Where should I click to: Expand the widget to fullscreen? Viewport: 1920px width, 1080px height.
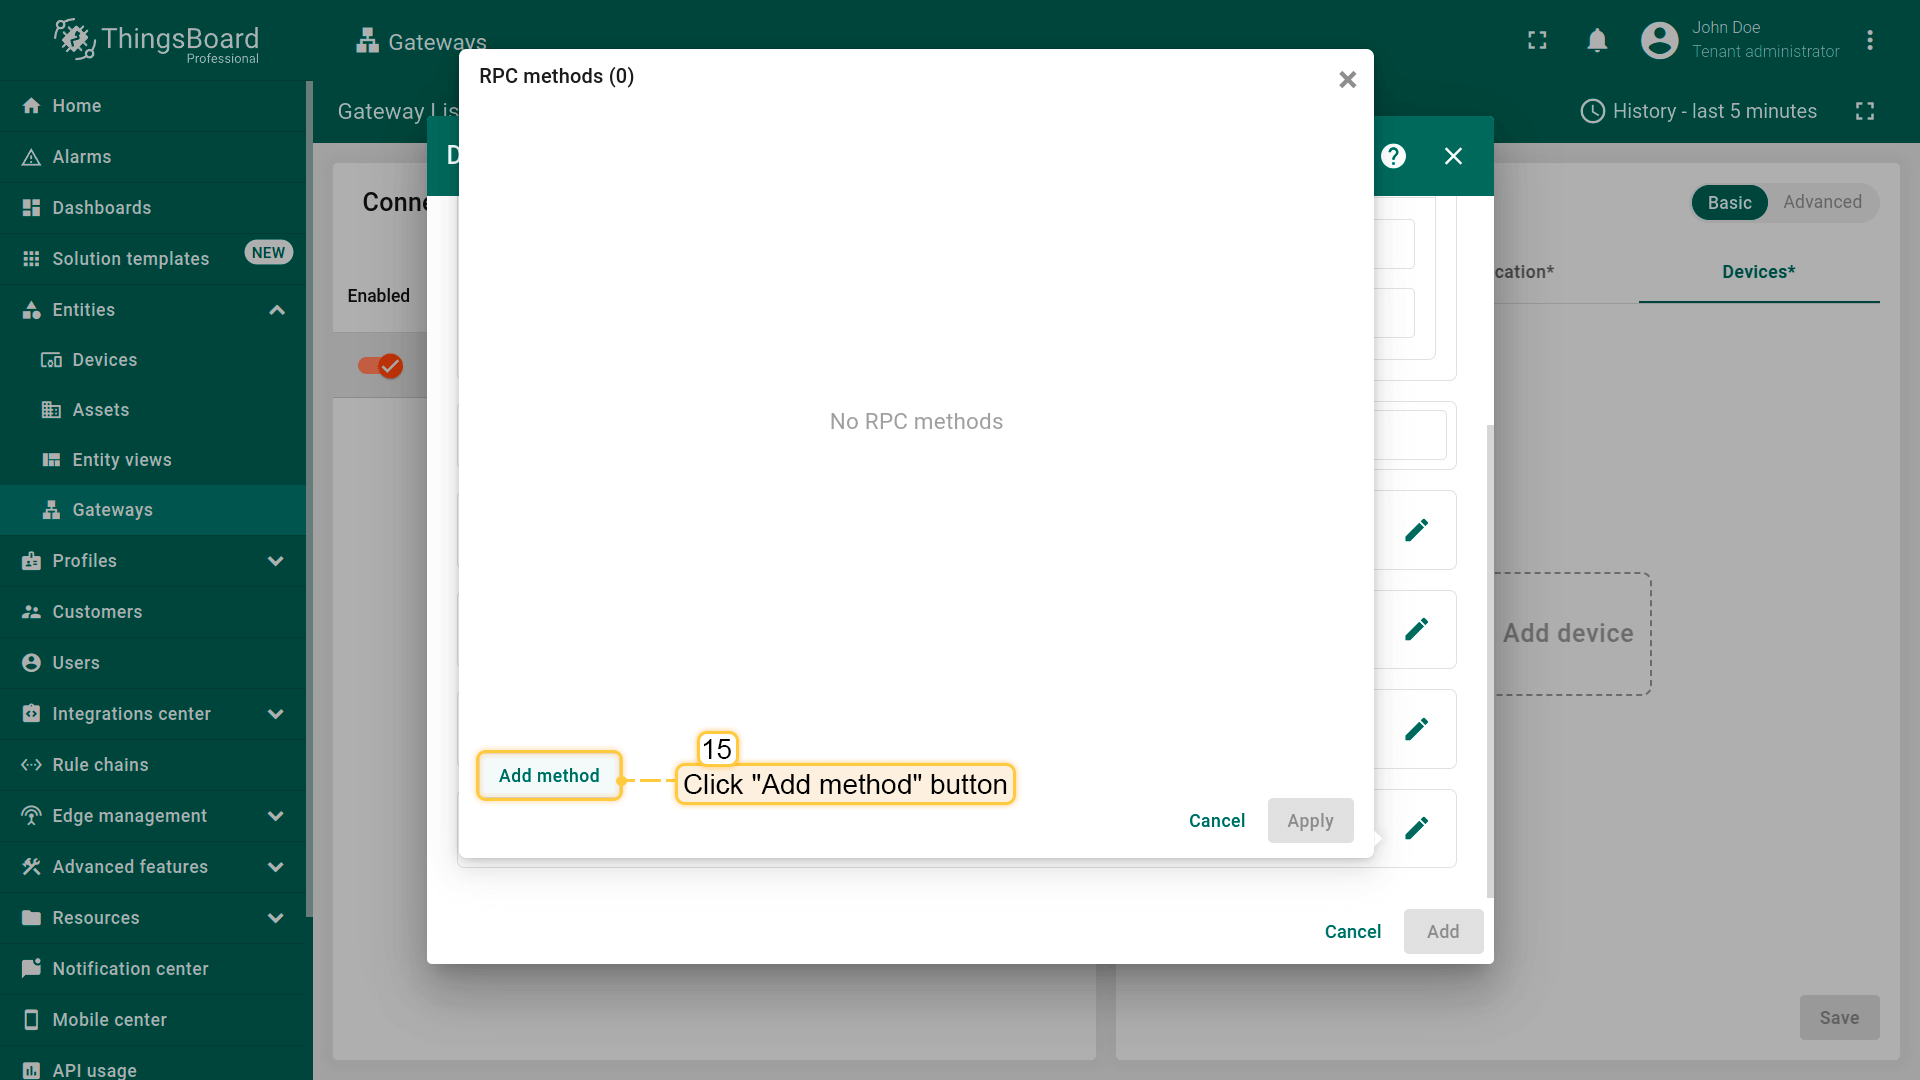tap(1864, 111)
